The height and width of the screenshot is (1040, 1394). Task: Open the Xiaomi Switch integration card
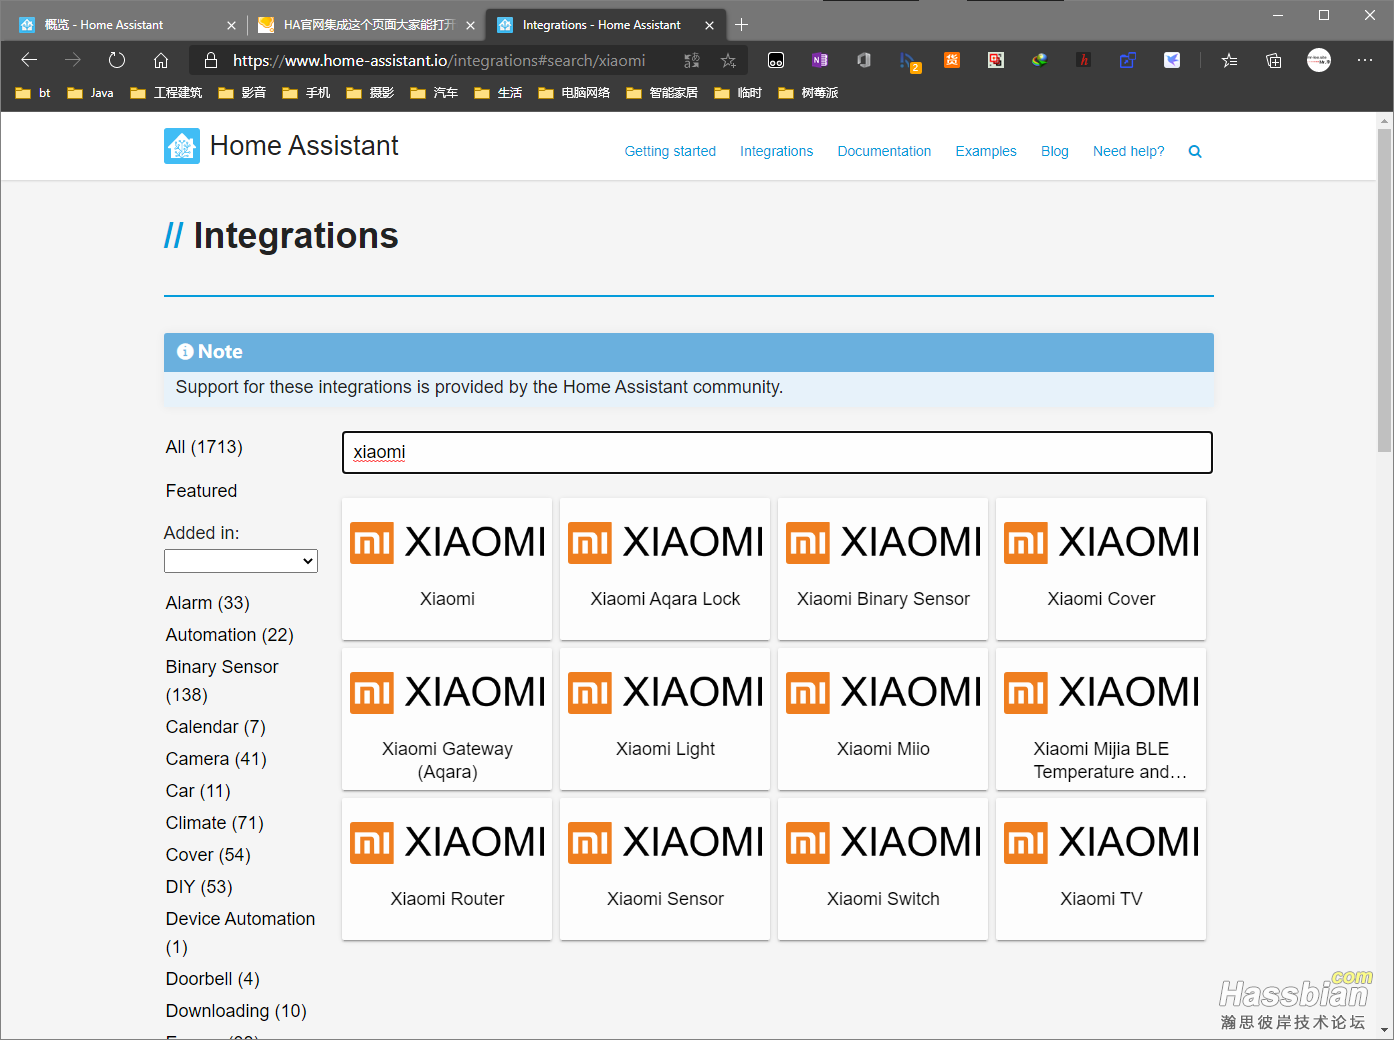(x=883, y=869)
